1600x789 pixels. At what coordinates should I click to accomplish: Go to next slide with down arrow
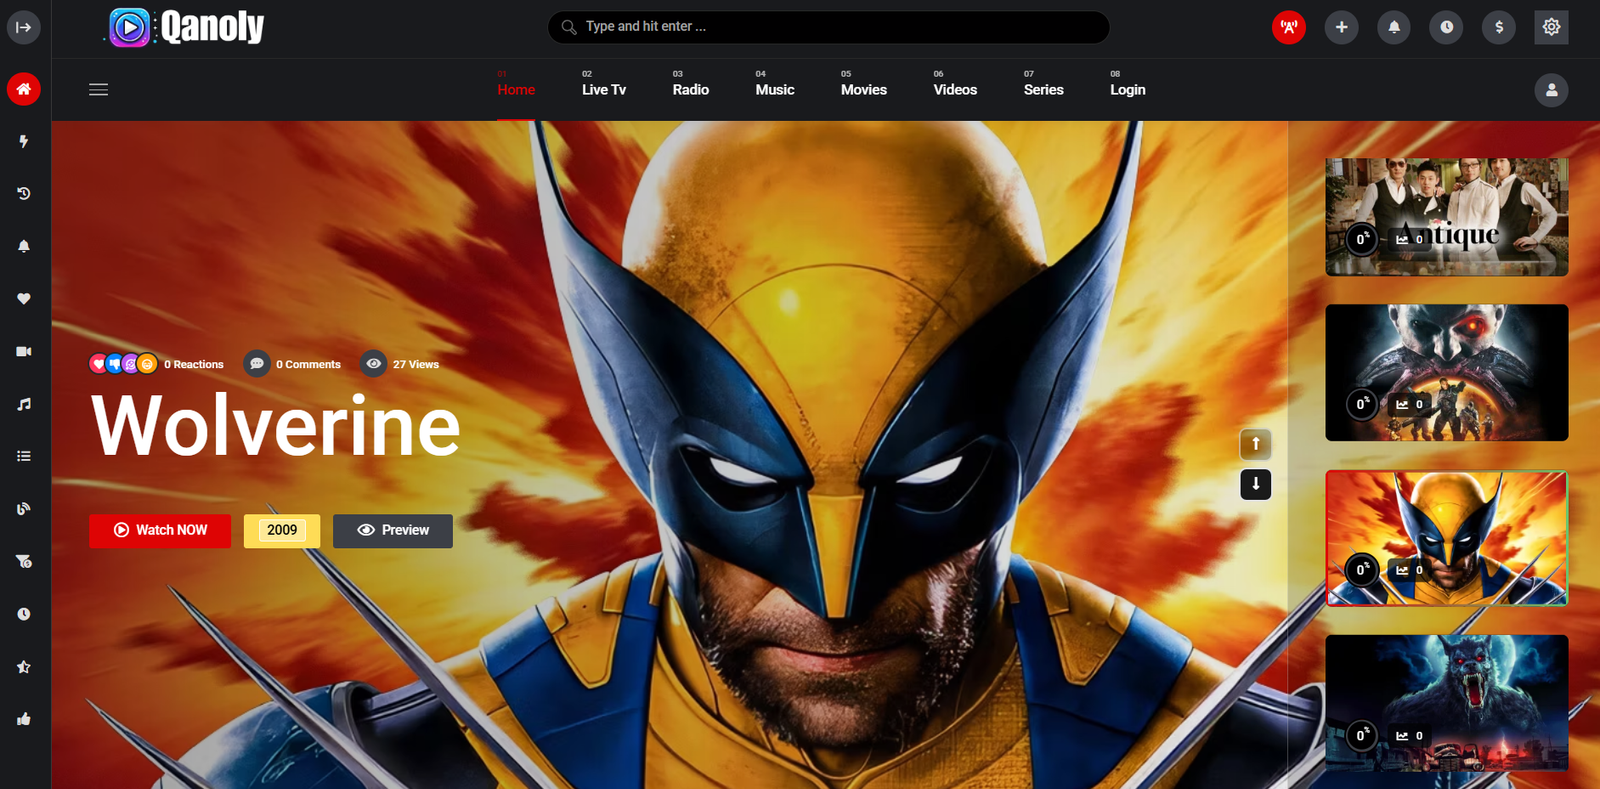click(x=1255, y=484)
